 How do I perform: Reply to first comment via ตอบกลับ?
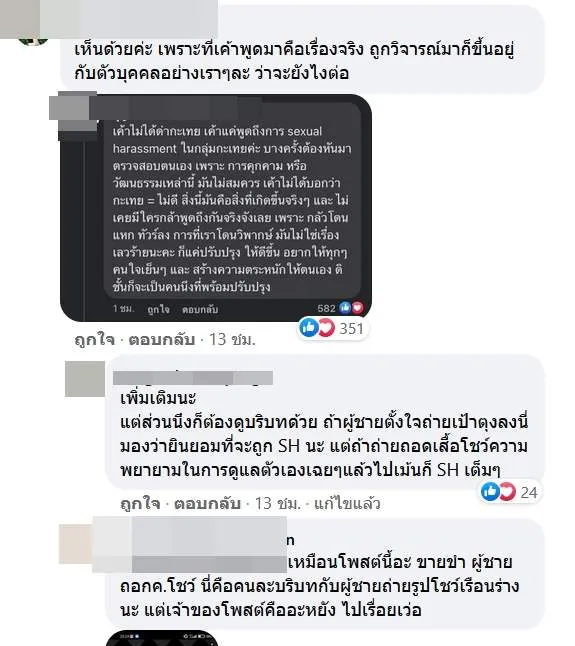coord(161,340)
